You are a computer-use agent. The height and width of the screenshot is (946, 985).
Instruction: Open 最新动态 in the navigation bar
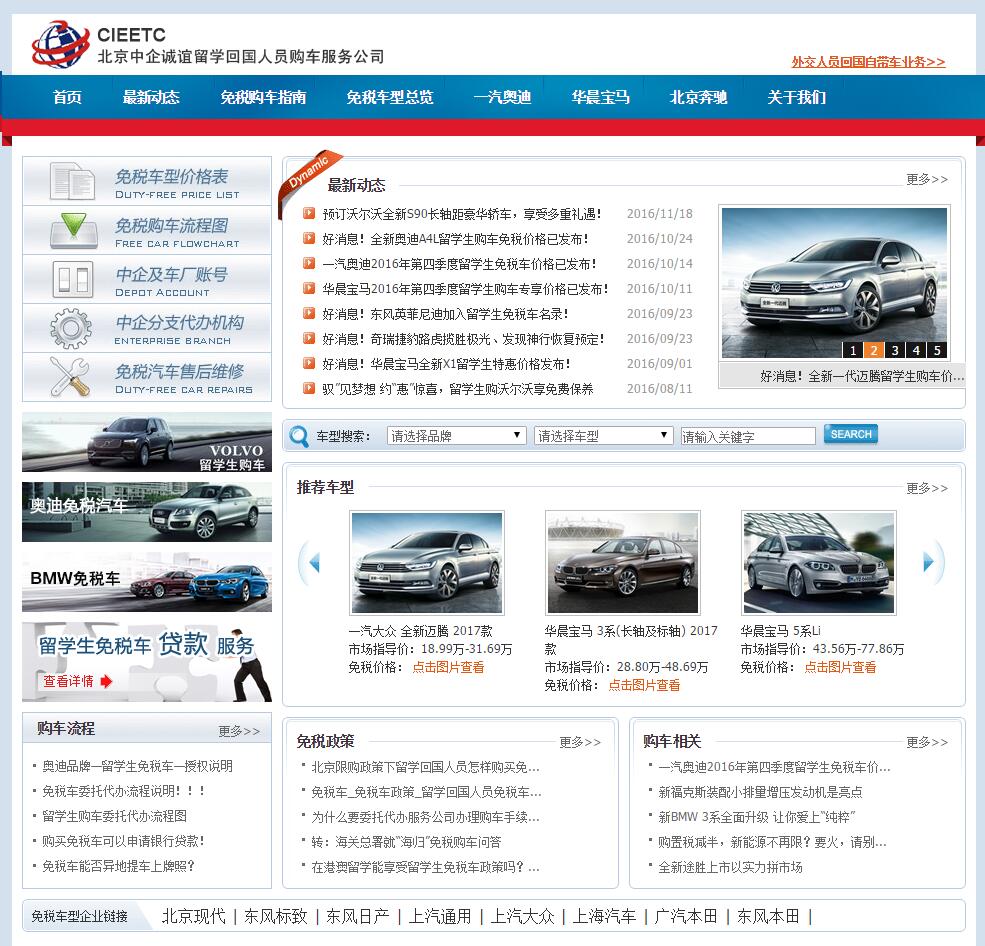tap(151, 97)
